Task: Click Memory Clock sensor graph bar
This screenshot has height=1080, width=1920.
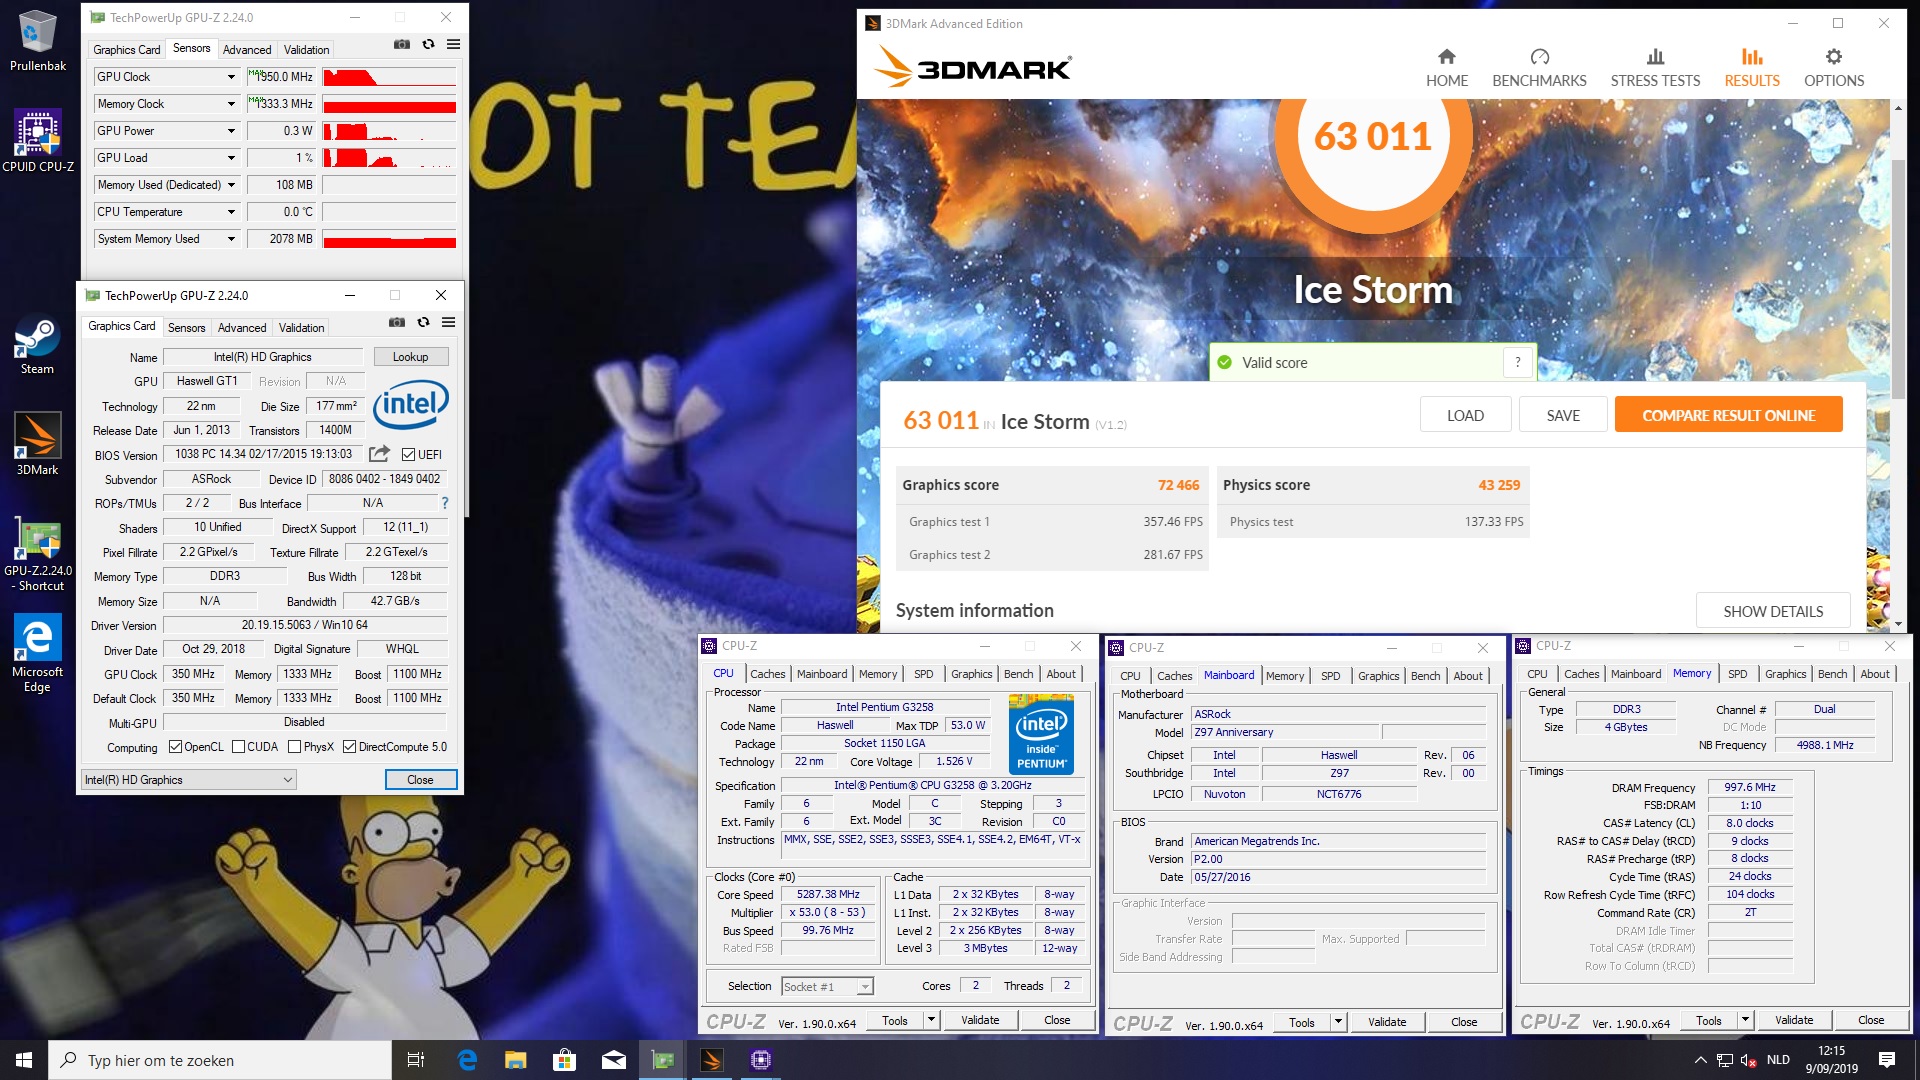Action: [389, 104]
